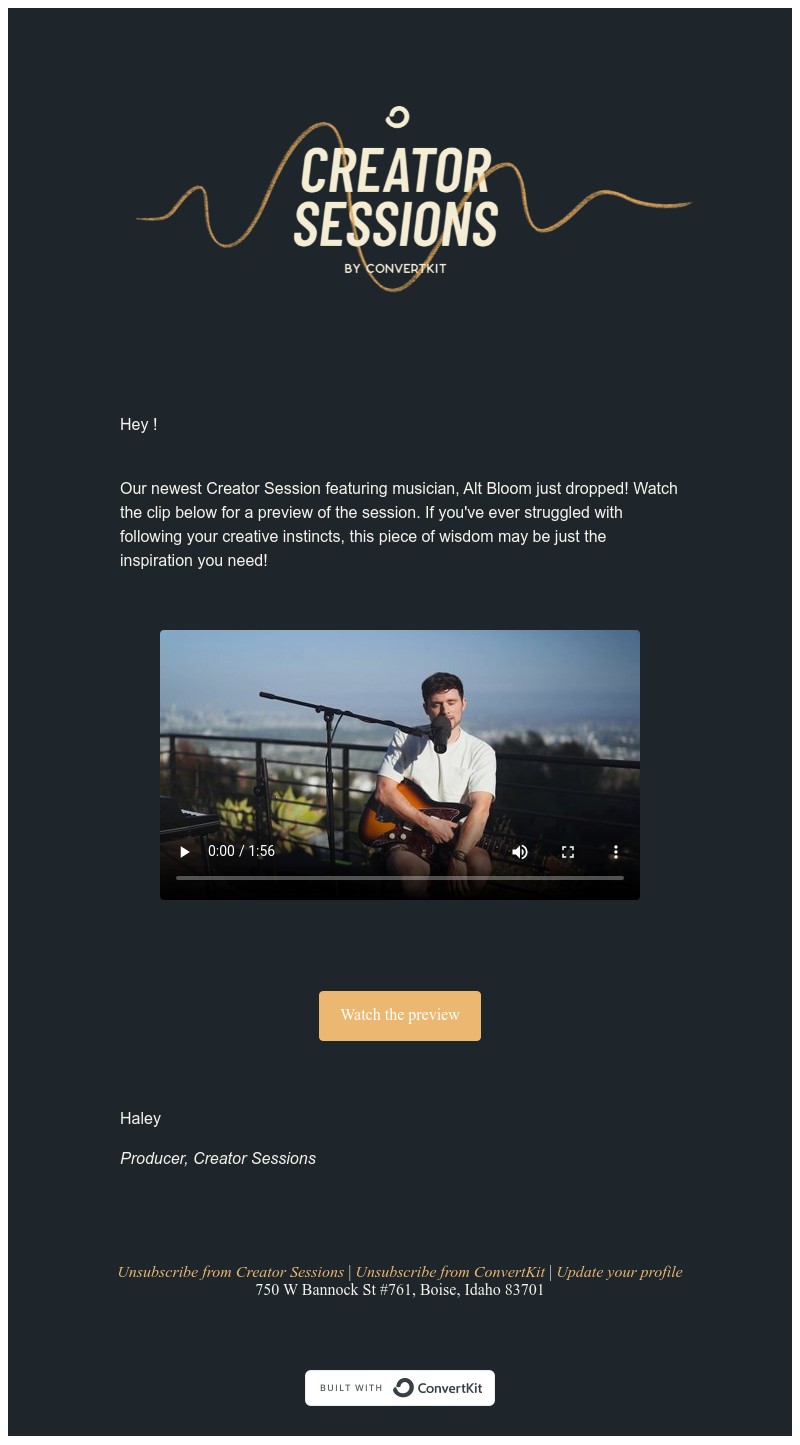The image size is (800, 1445).
Task: Click the ConvertKit circle icon above the logo
Action: [x=397, y=118]
